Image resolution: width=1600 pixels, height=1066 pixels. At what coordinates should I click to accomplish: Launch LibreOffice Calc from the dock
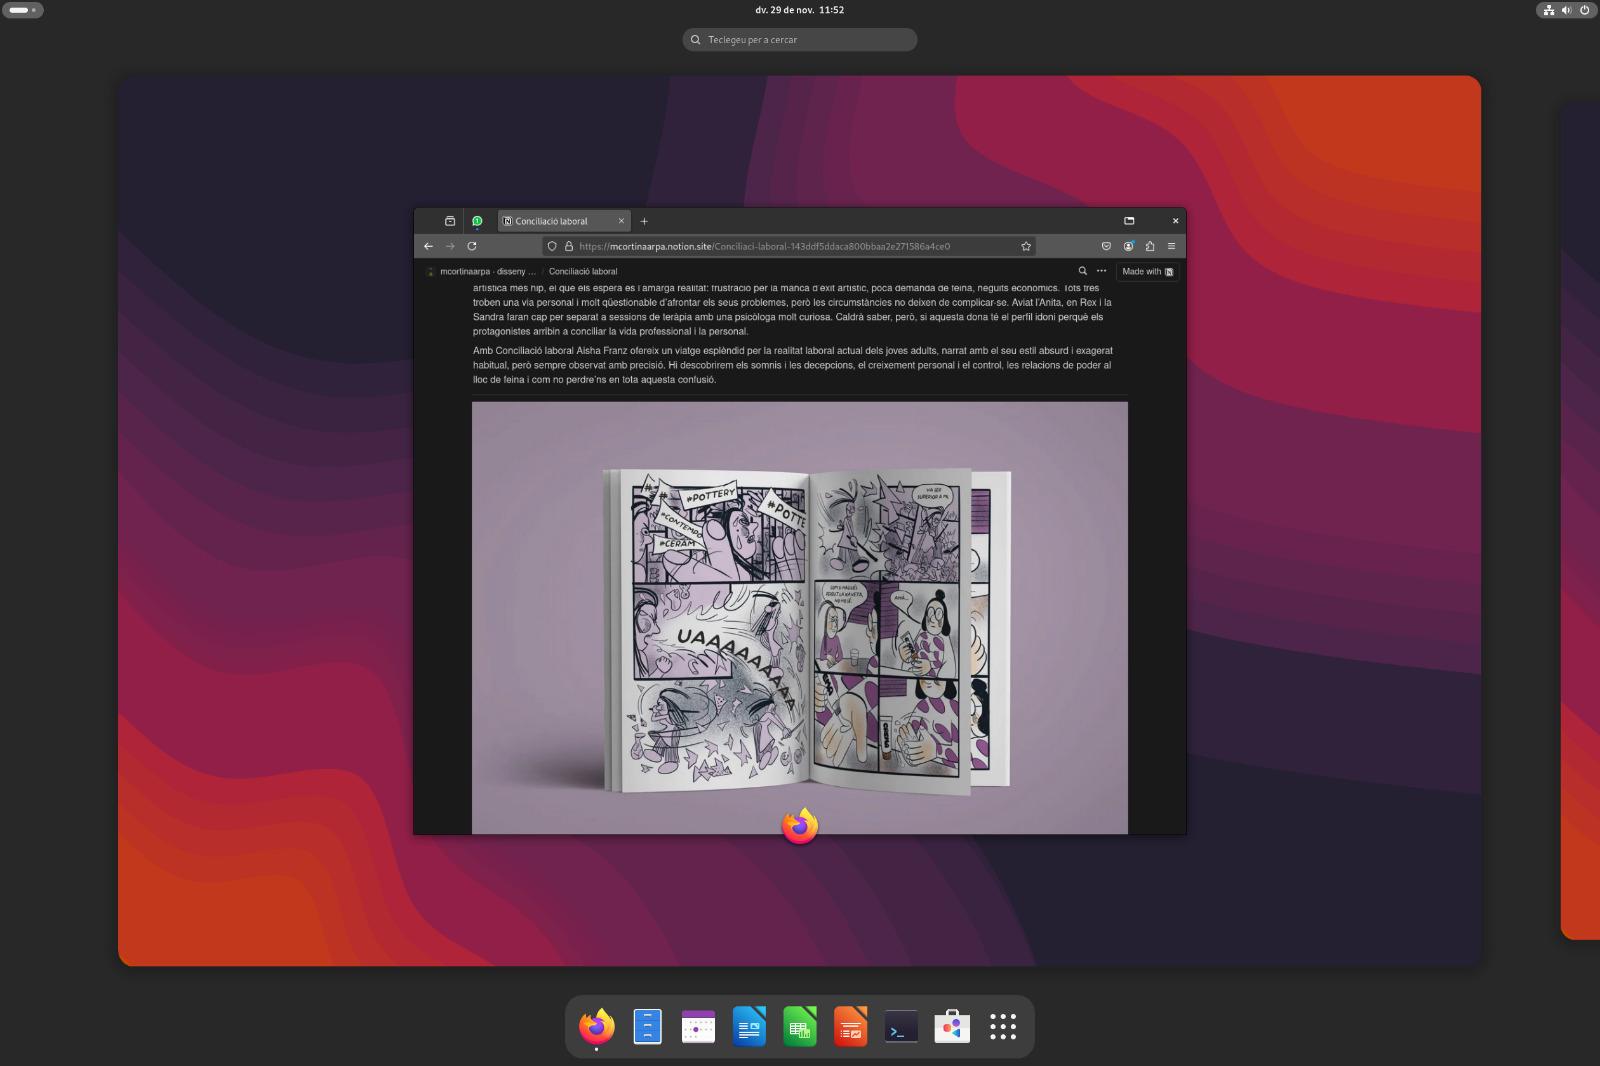pyautogui.click(x=800, y=1026)
